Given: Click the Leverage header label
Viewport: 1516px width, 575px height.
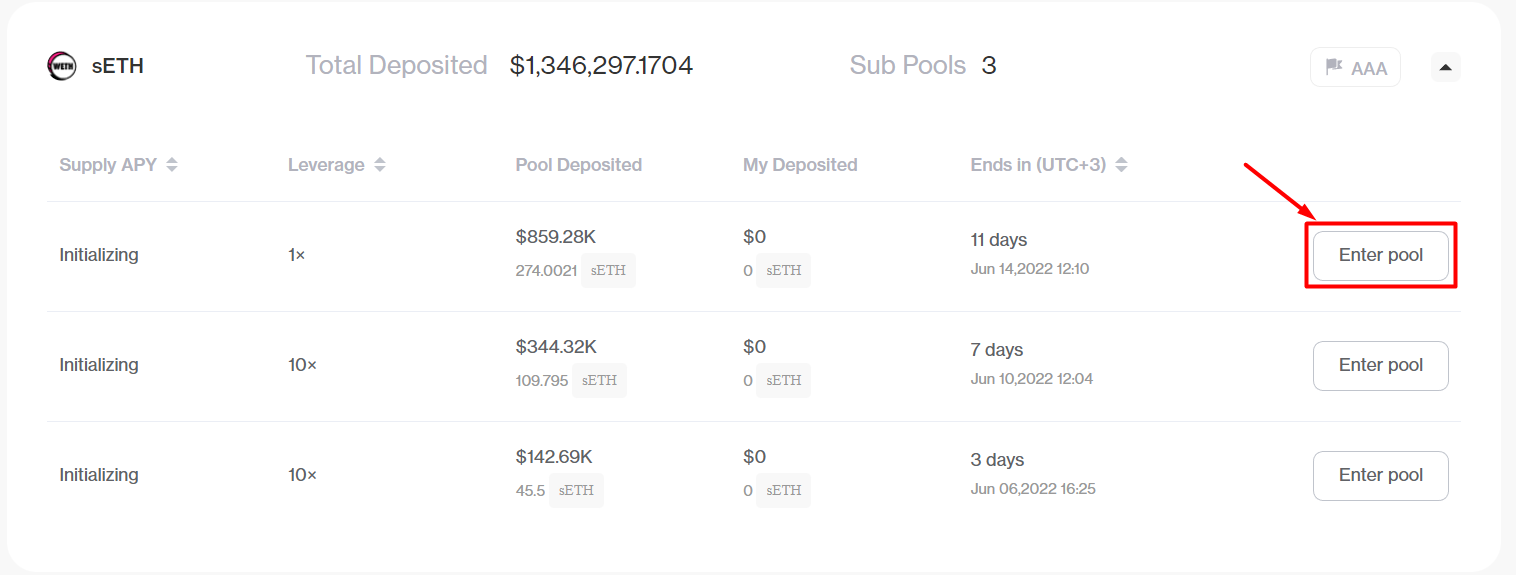Looking at the screenshot, I should (x=326, y=165).
